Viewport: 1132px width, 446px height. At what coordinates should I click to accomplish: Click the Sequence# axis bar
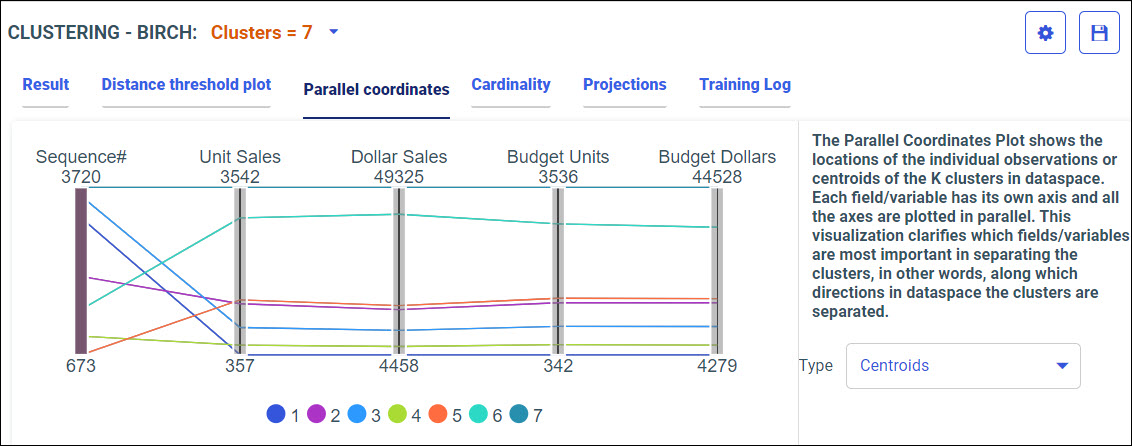[x=81, y=270]
